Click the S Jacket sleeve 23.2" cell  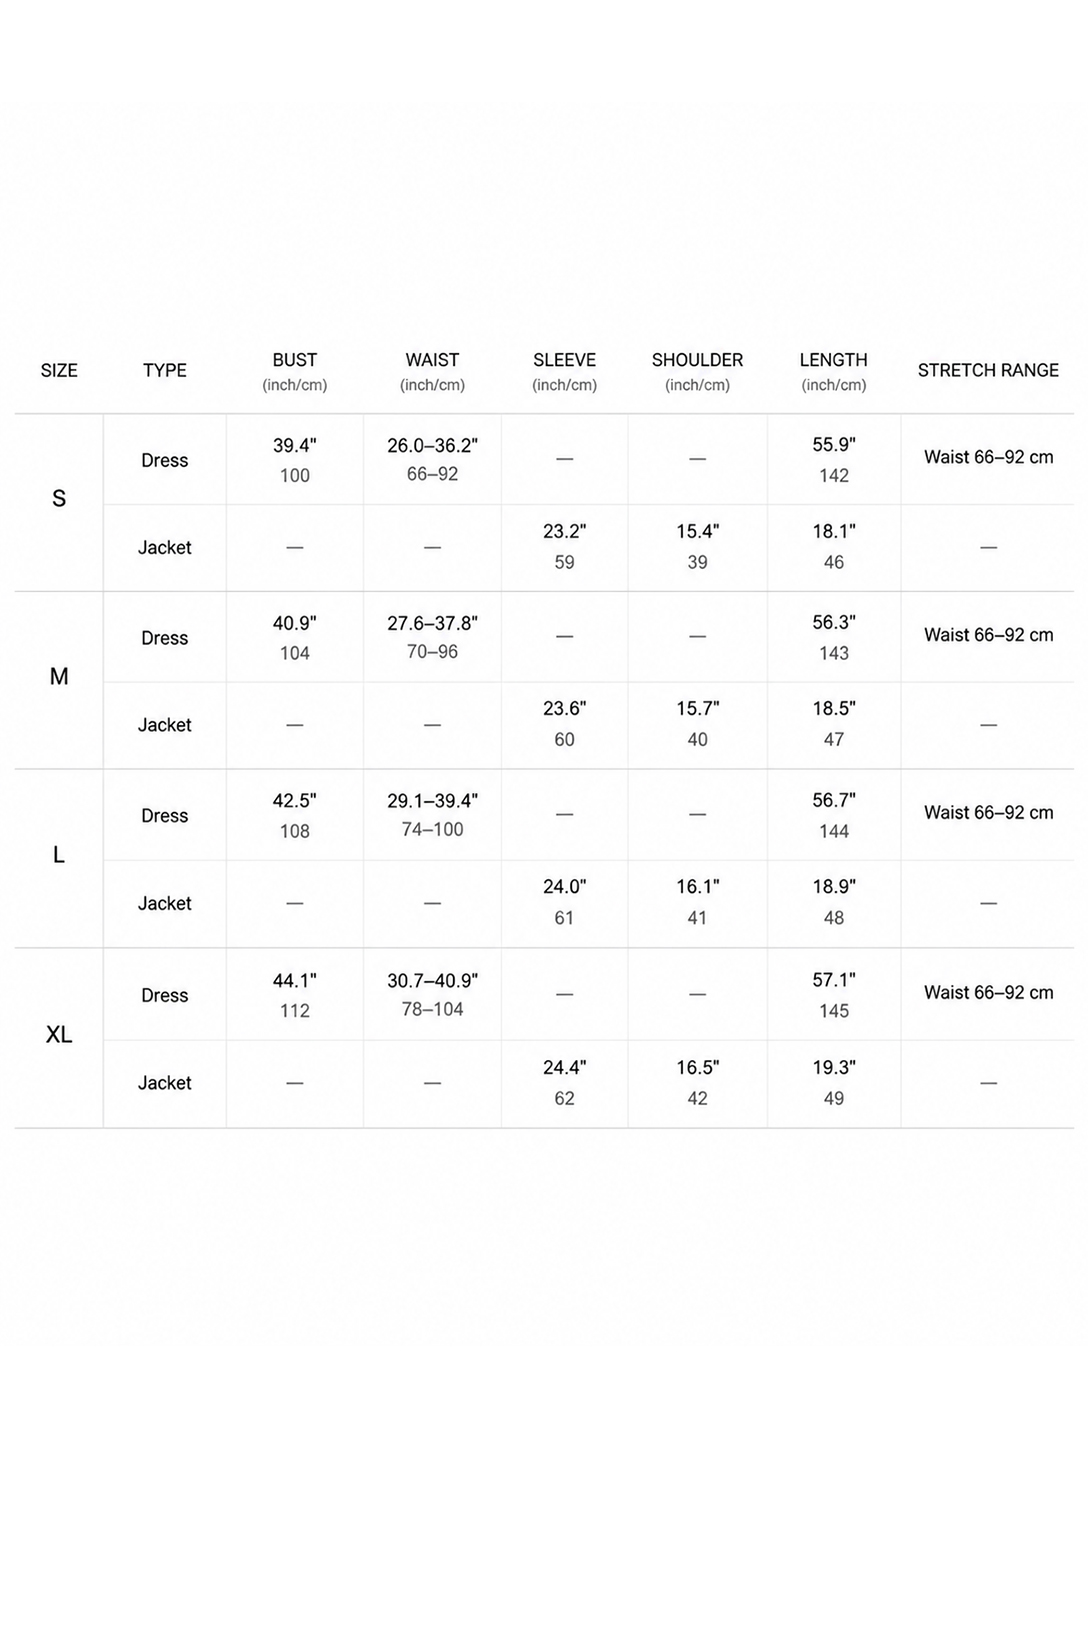pos(565,547)
